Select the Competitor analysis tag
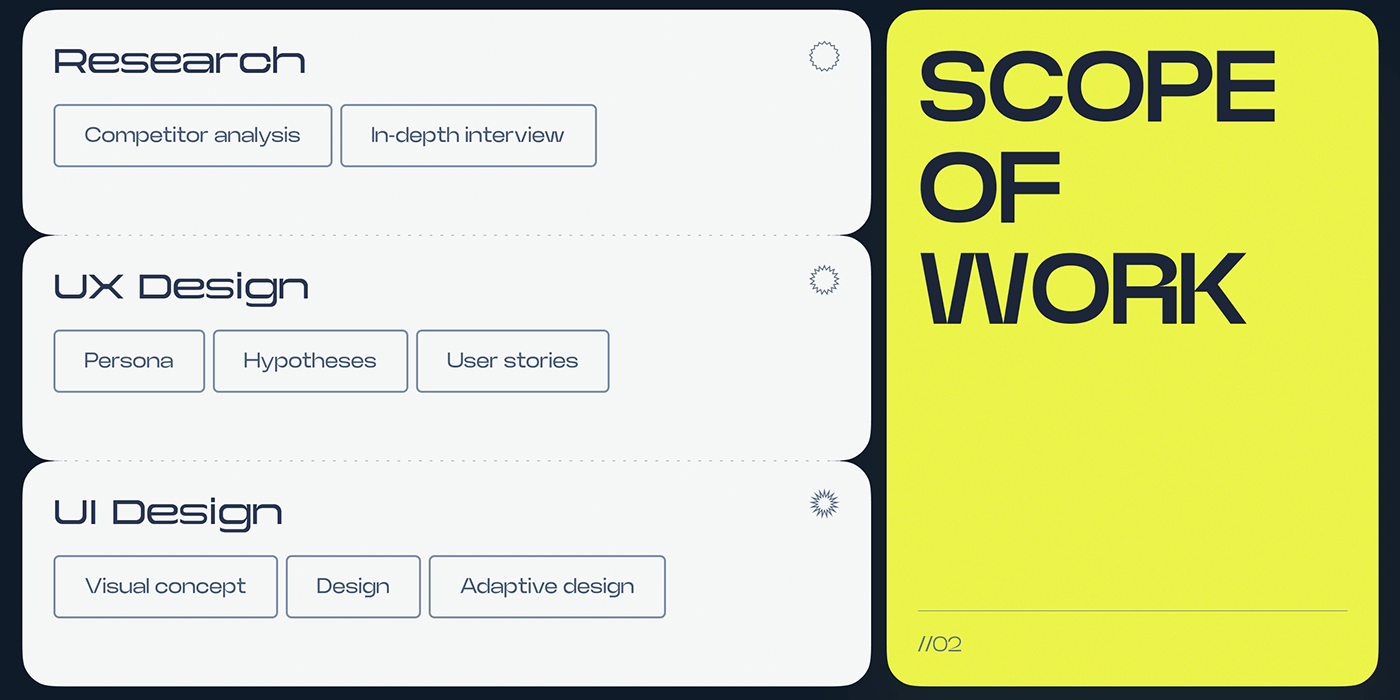Viewport: 1400px width, 700px height. point(192,135)
